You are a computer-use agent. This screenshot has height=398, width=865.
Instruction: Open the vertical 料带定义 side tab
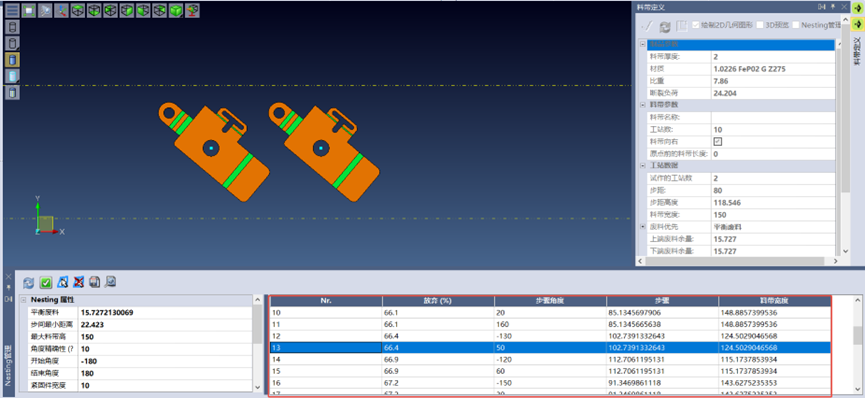[x=857, y=51]
